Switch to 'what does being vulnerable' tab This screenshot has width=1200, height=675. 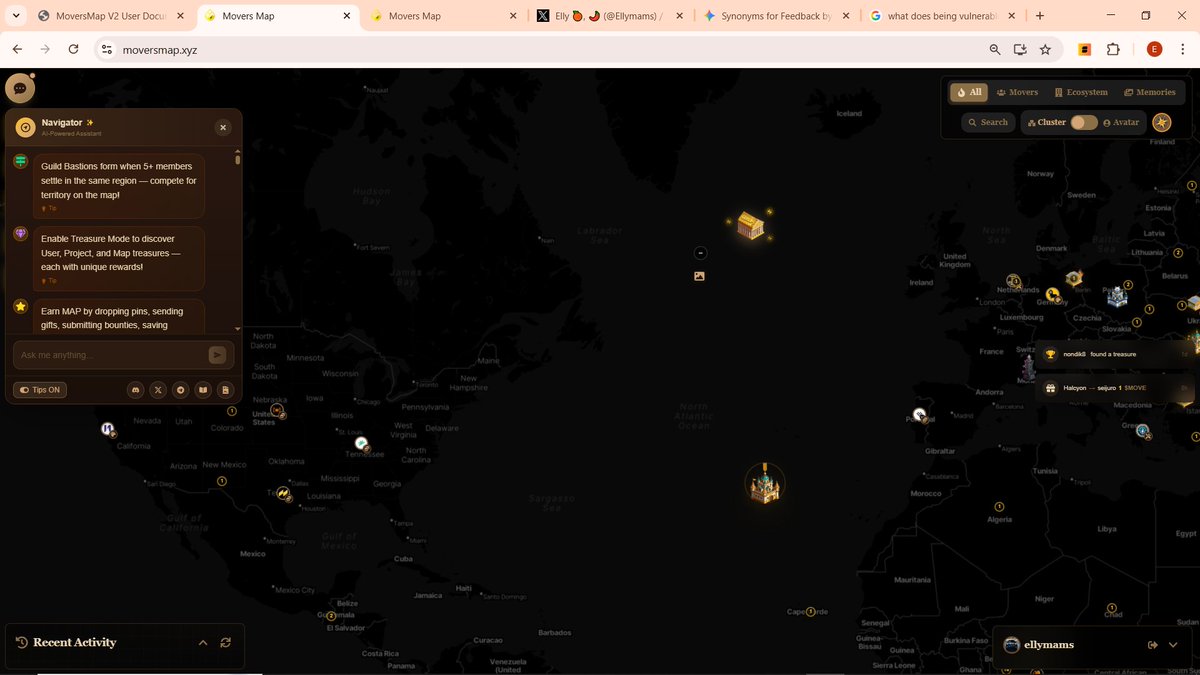coord(943,16)
